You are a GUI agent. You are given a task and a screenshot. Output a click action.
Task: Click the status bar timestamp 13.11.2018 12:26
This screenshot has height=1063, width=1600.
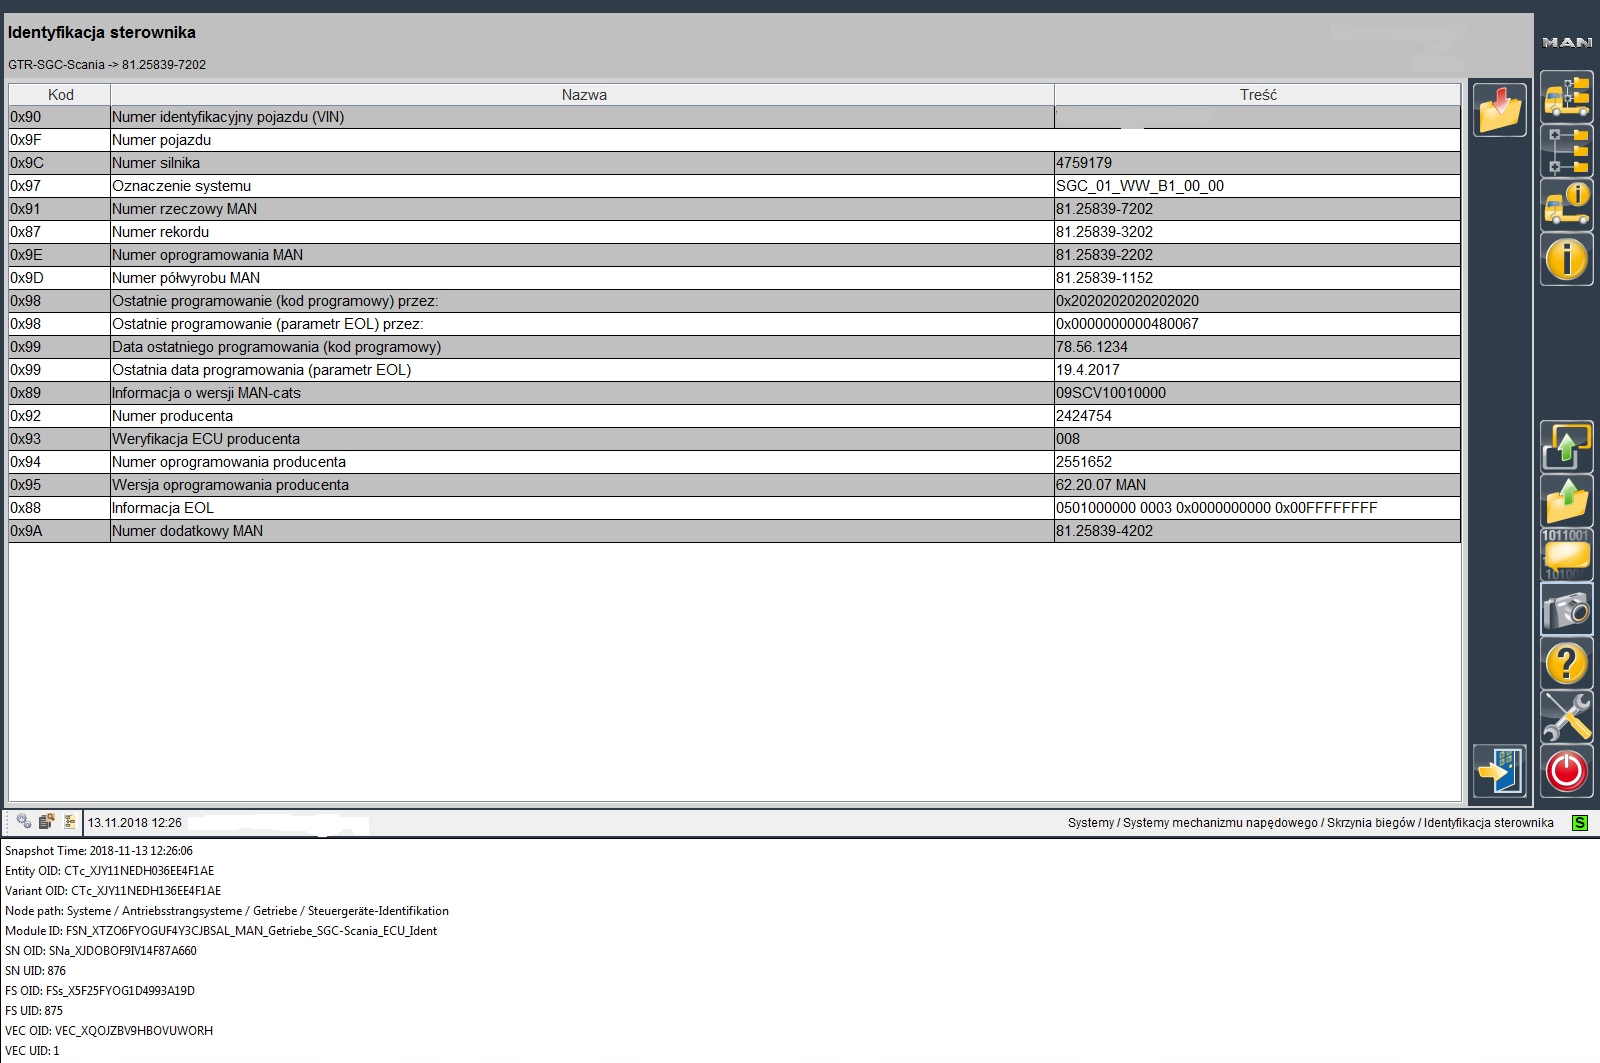point(135,823)
